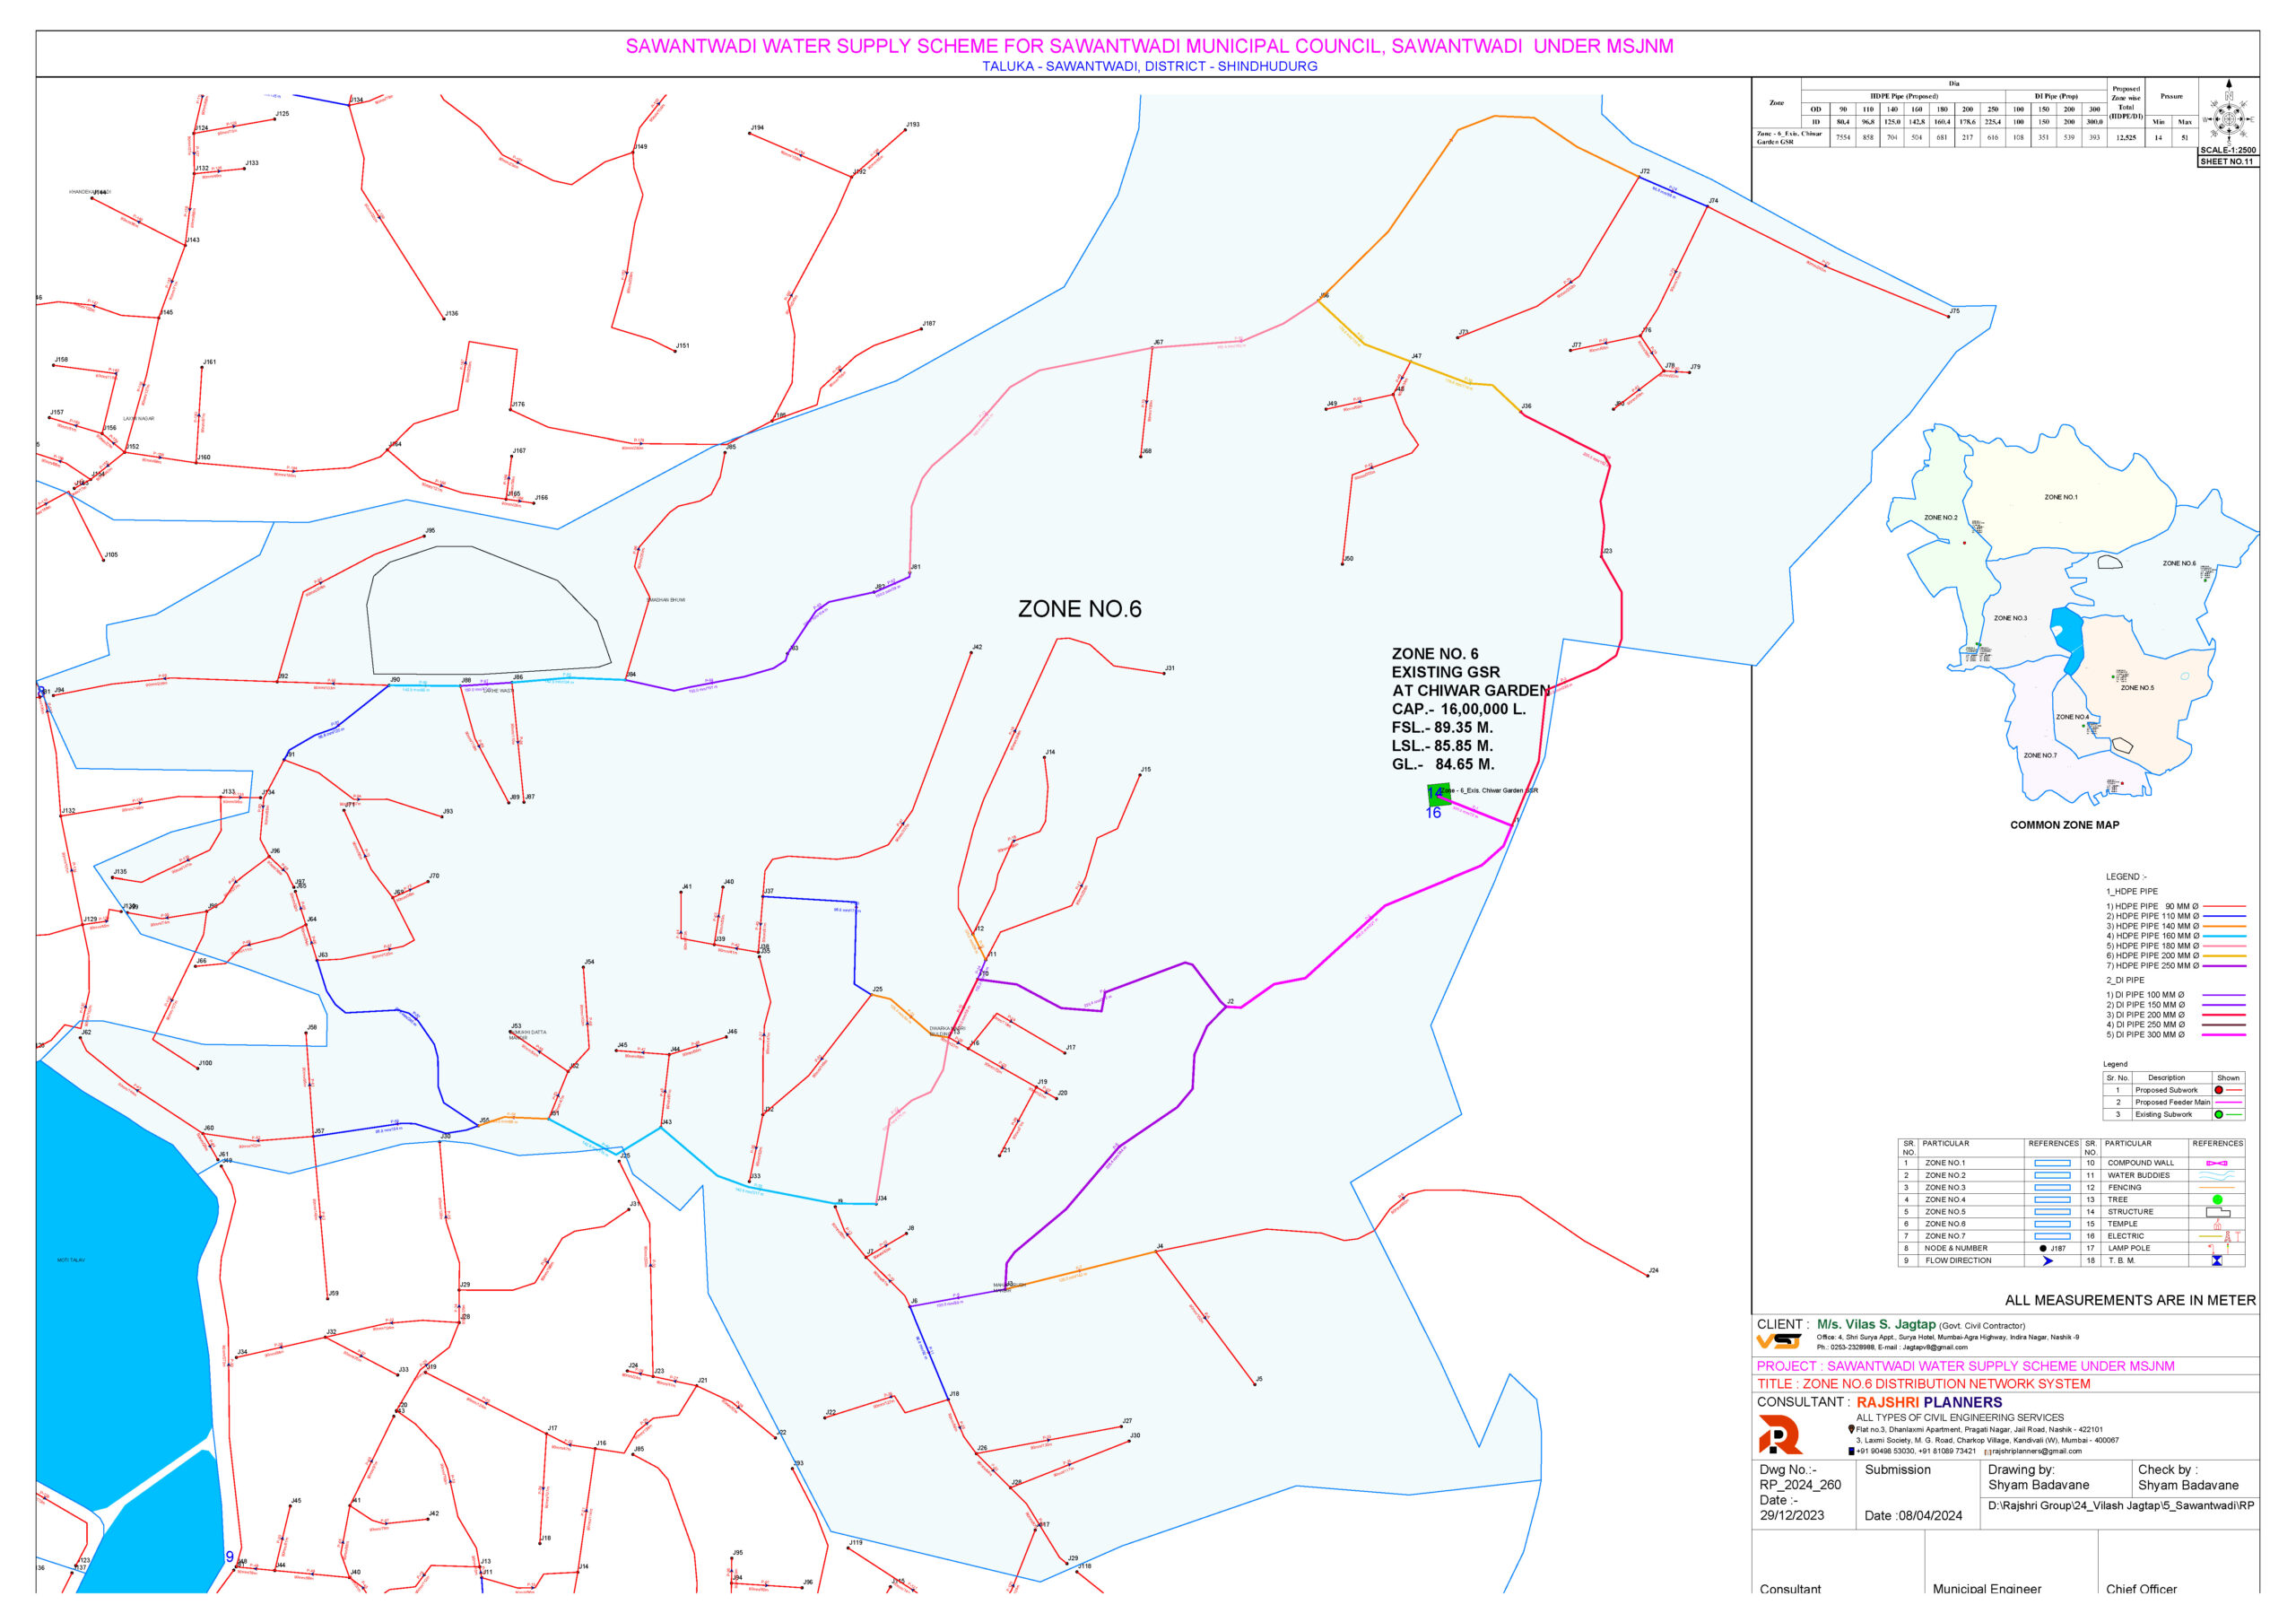The height and width of the screenshot is (1622, 2296).
Task: Click the HDPE 160 MM cyan line swatch
Action: coord(2225,936)
